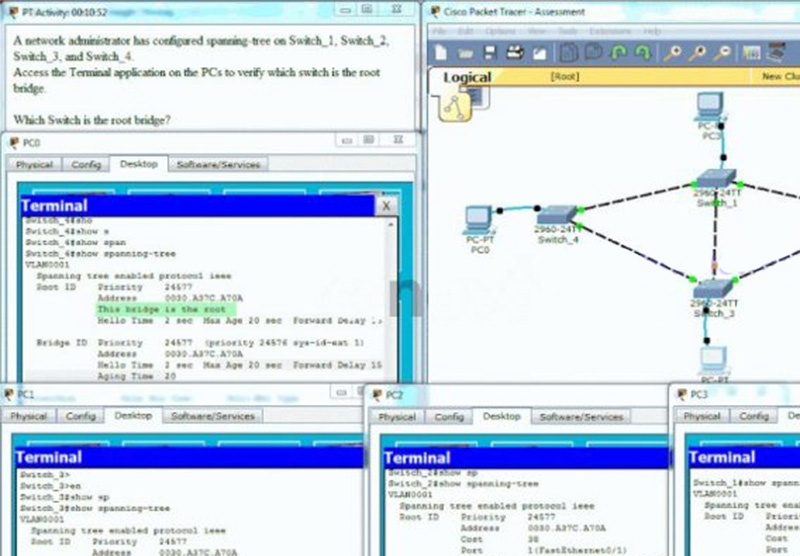Image resolution: width=800 pixels, height=556 pixels.
Task: Click the Print toolbar icon
Action: [514, 53]
